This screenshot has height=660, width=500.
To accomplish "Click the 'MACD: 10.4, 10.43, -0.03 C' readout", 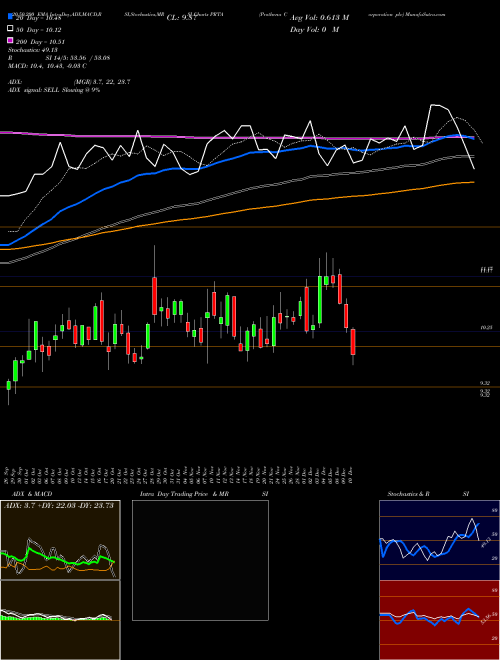I will [x=47, y=66].
